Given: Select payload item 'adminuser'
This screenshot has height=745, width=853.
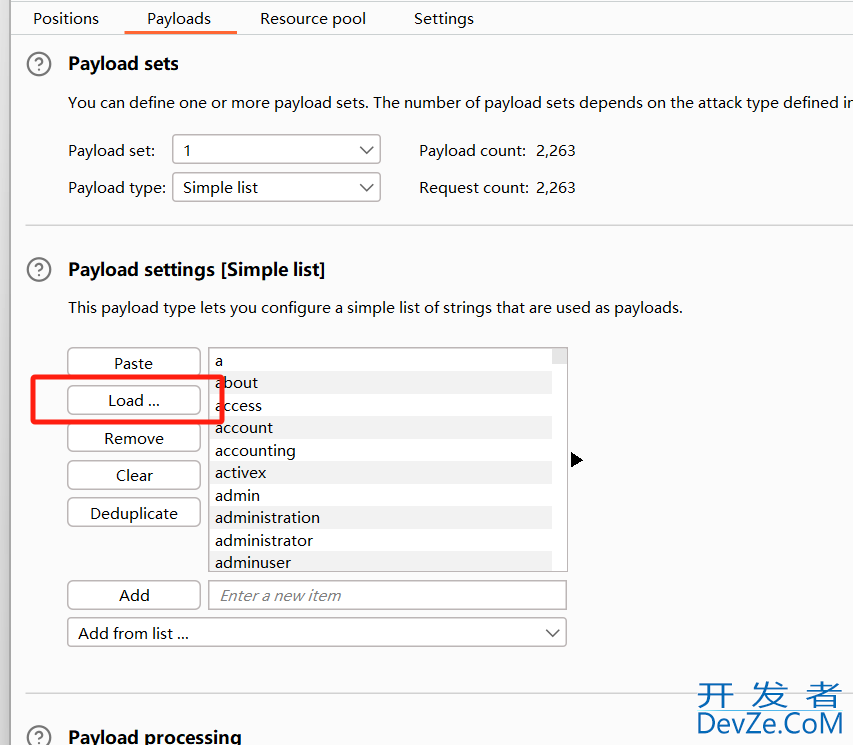Looking at the screenshot, I should pos(381,562).
